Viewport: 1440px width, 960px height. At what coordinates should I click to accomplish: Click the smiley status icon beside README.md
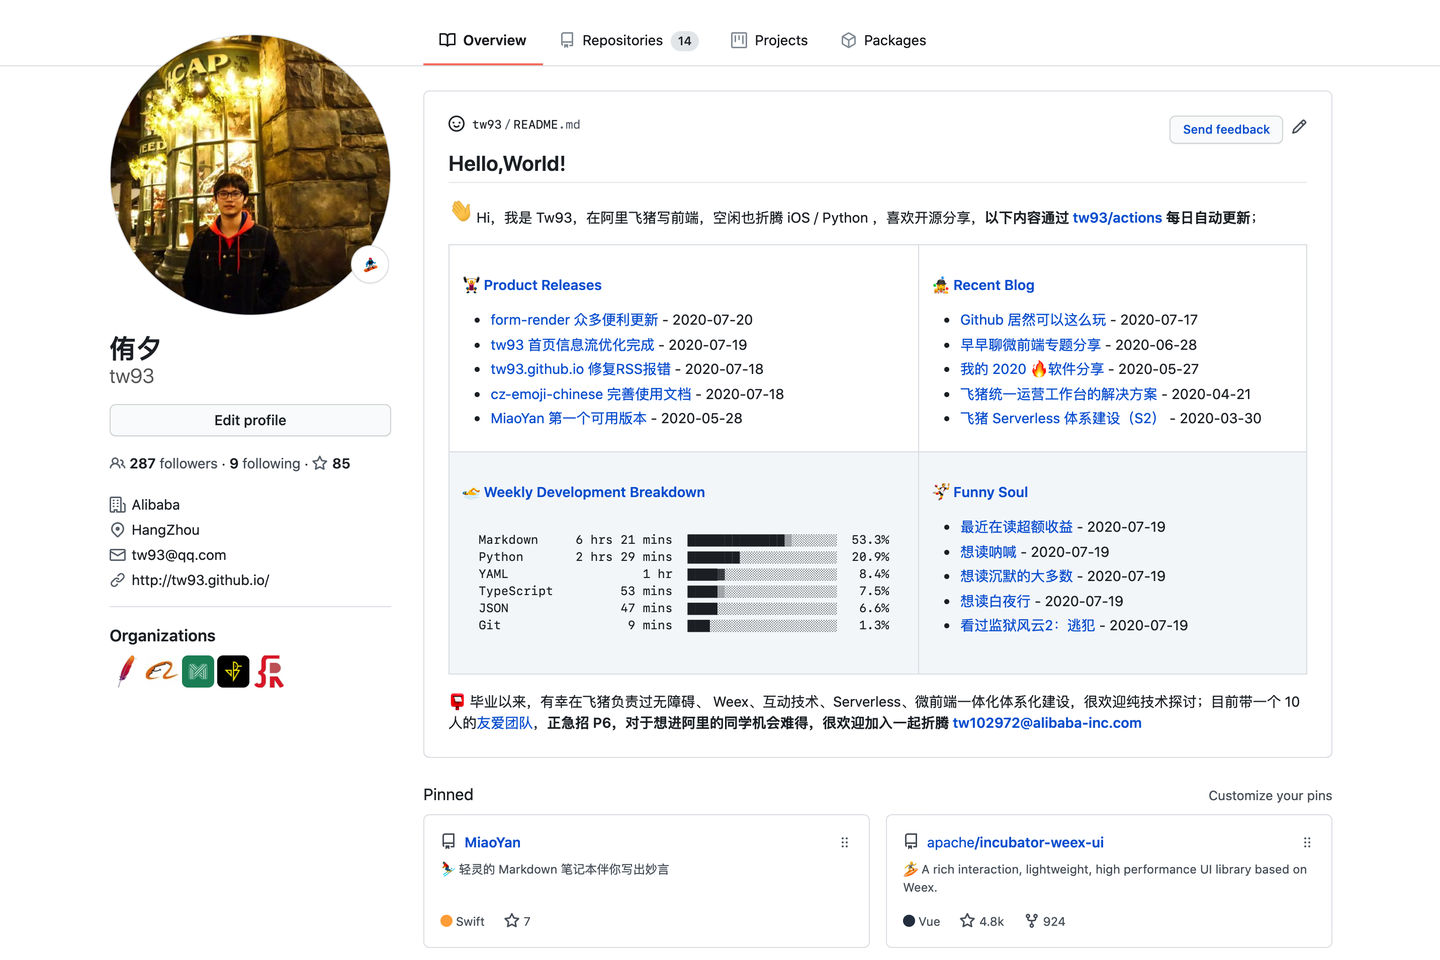(456, 124)
